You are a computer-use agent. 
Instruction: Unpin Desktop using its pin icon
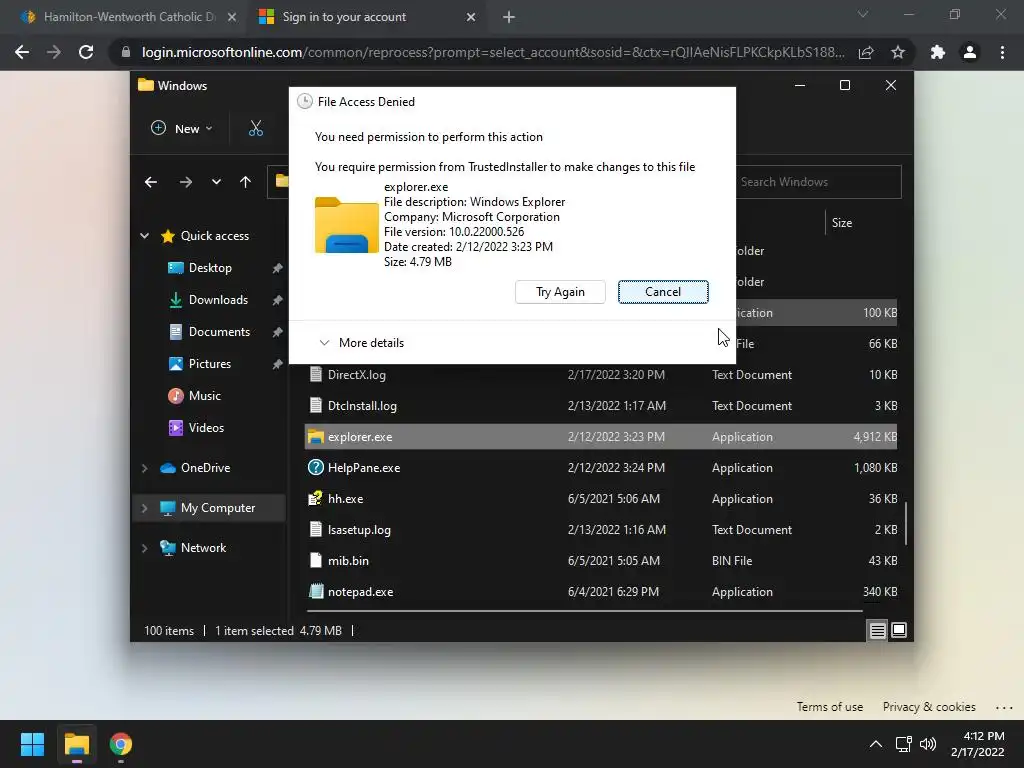click(x=277, y=268)
